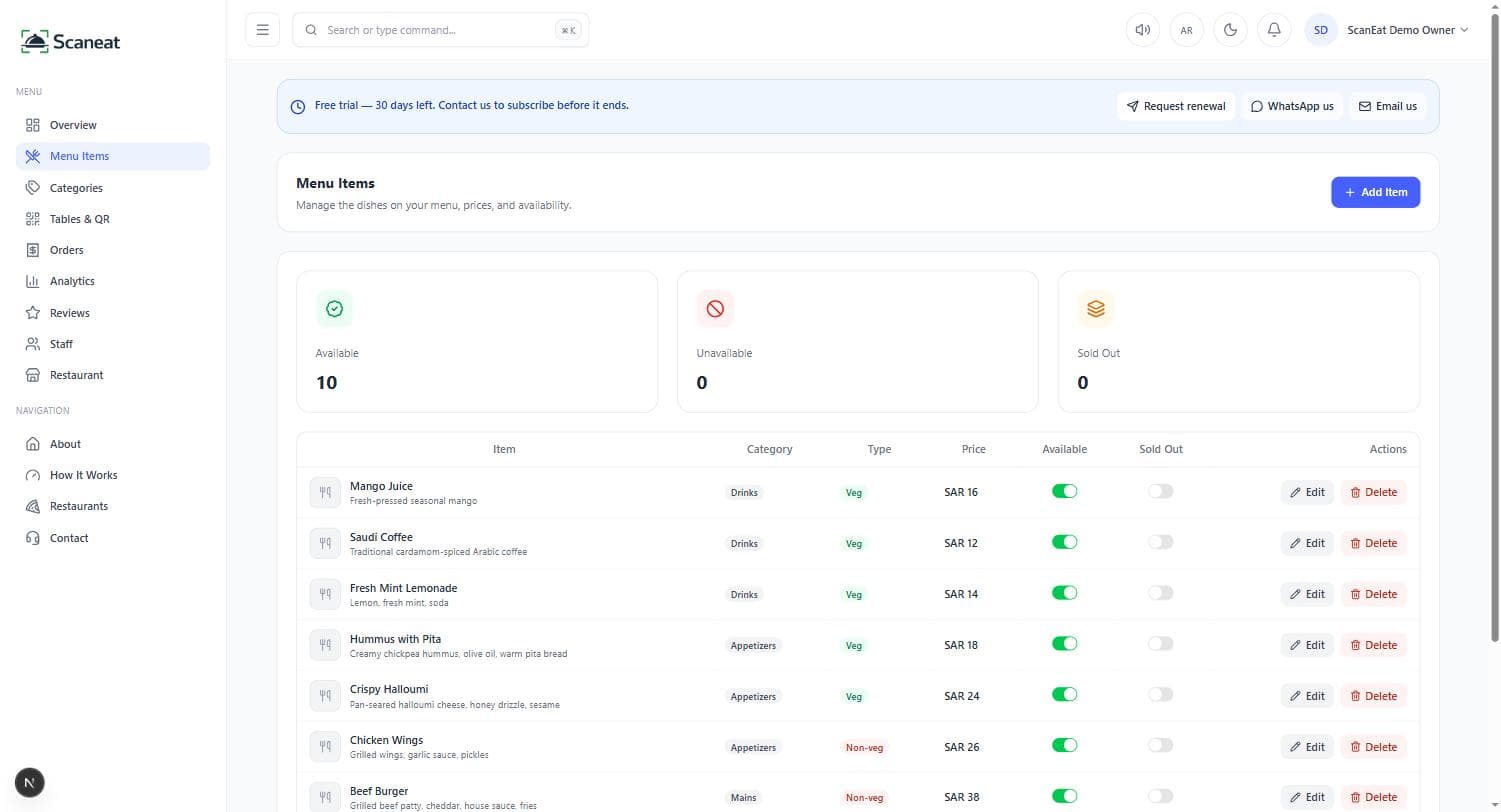The height and width of the screenshot is (812, 1501).
Task: Click the Hummus with Pita image placeholder
Action: (x=325, y=645)
